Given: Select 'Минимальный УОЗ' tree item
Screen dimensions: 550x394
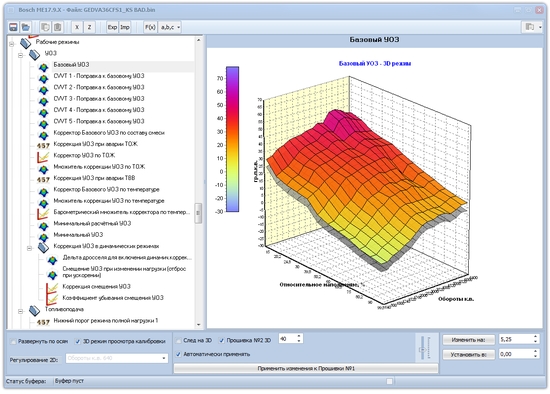Looking at the screenshot, I should click(x=78, y=235).
